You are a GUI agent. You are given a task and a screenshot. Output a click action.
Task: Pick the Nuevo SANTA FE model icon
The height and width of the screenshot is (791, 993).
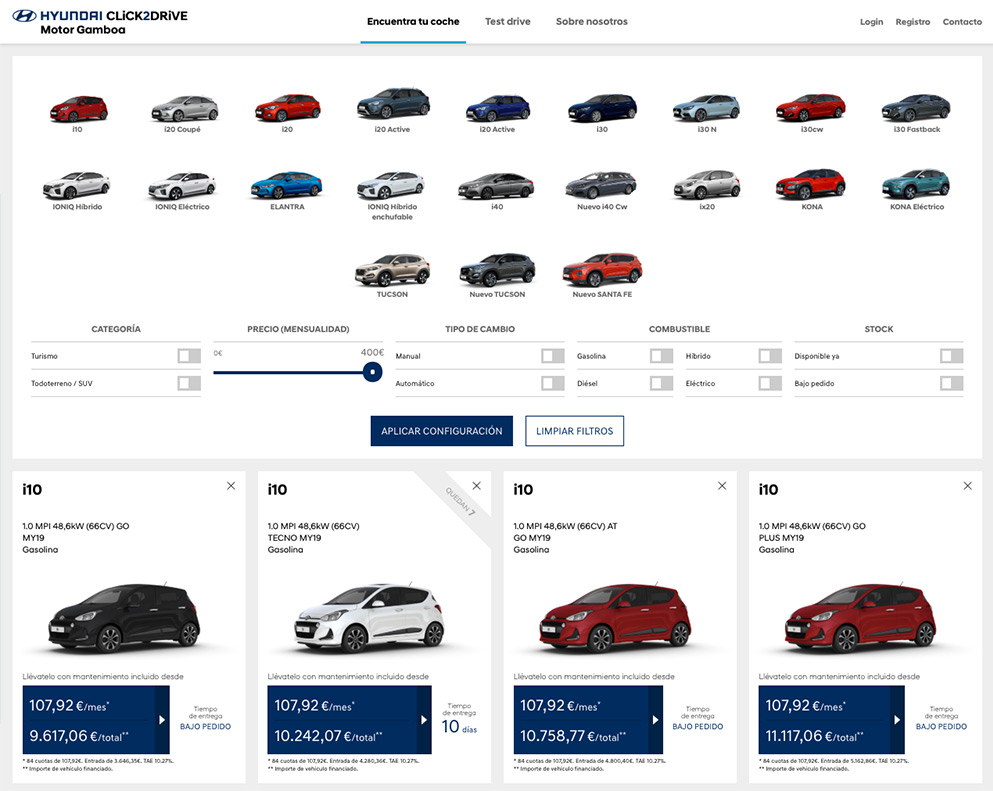(601, 271)
